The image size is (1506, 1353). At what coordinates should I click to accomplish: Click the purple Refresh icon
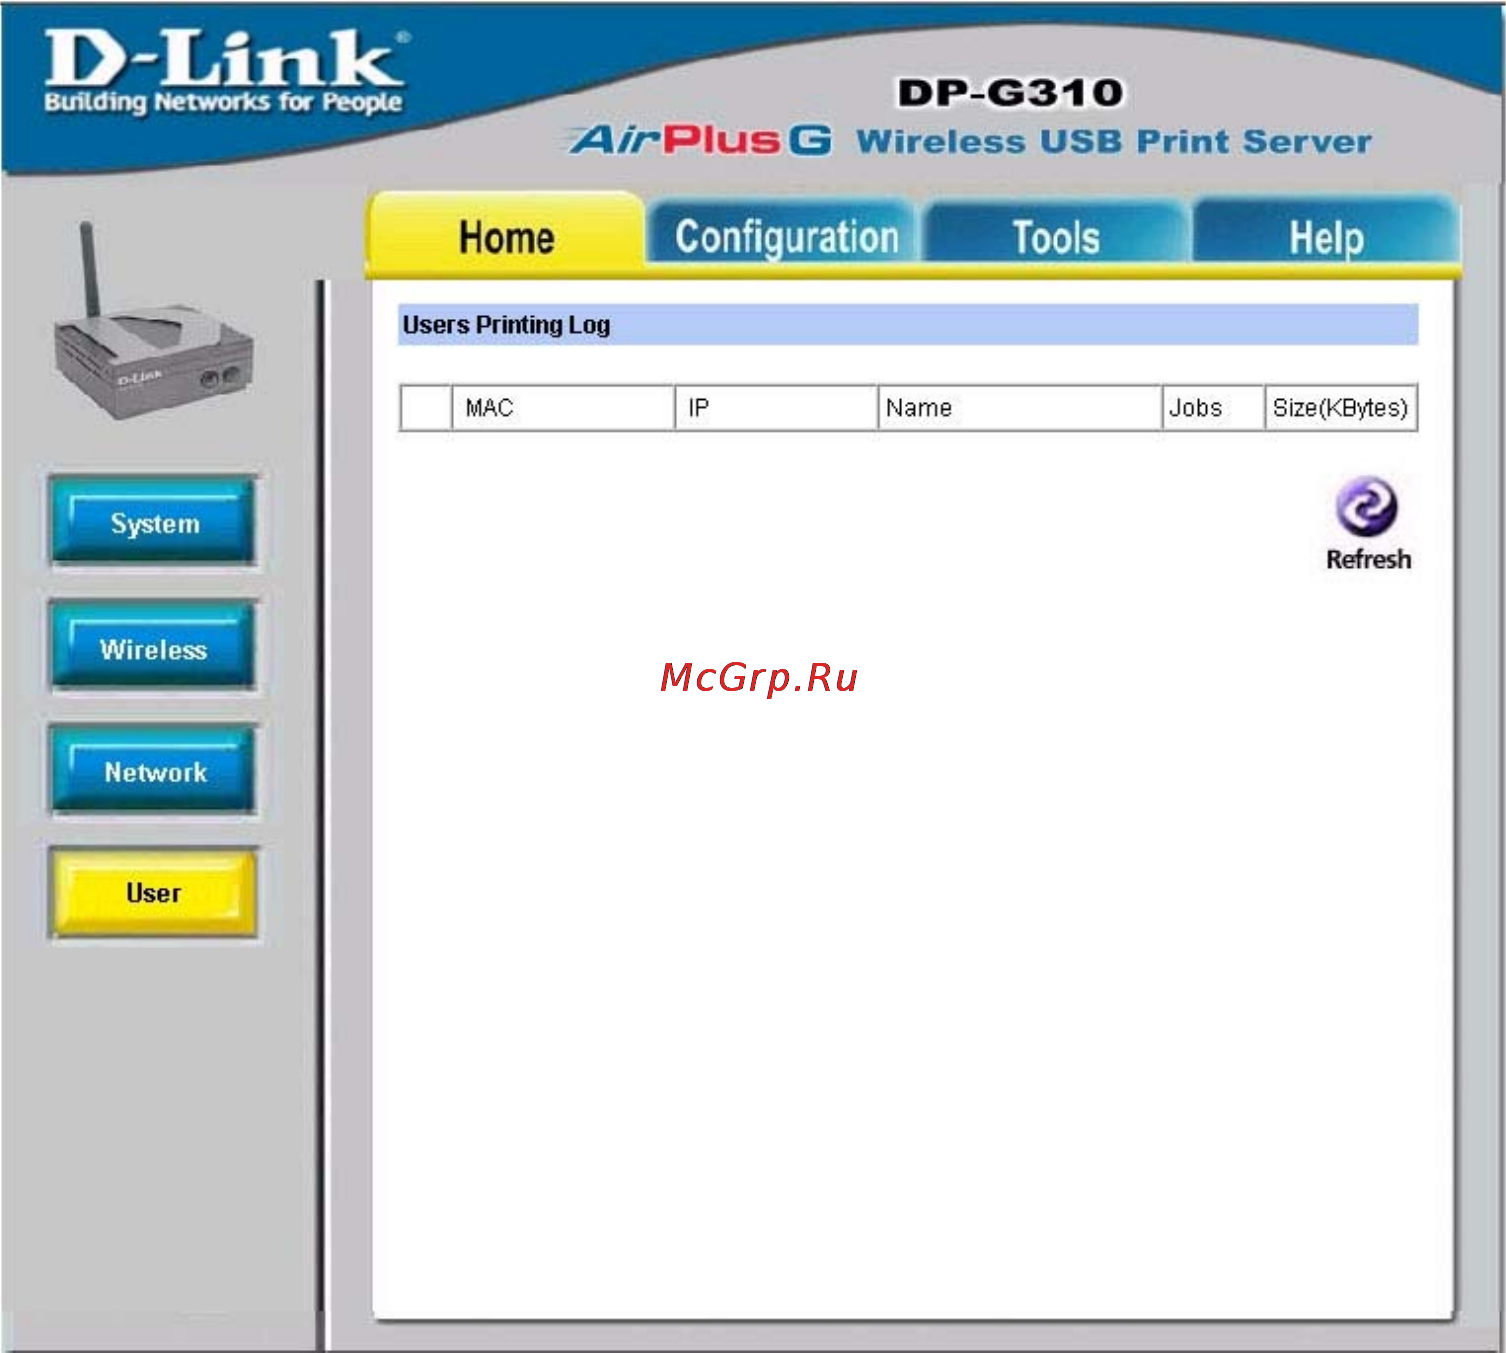(1366, 507)
